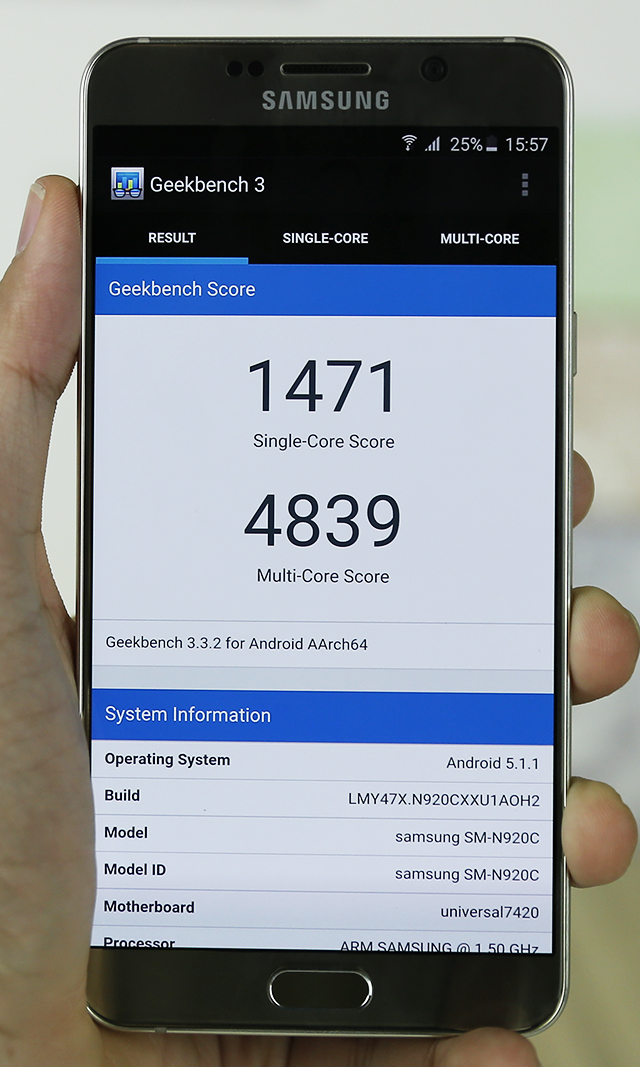Tap the Motherboard label
Screen dimensions: 640x1067
(x=149, y=907)
